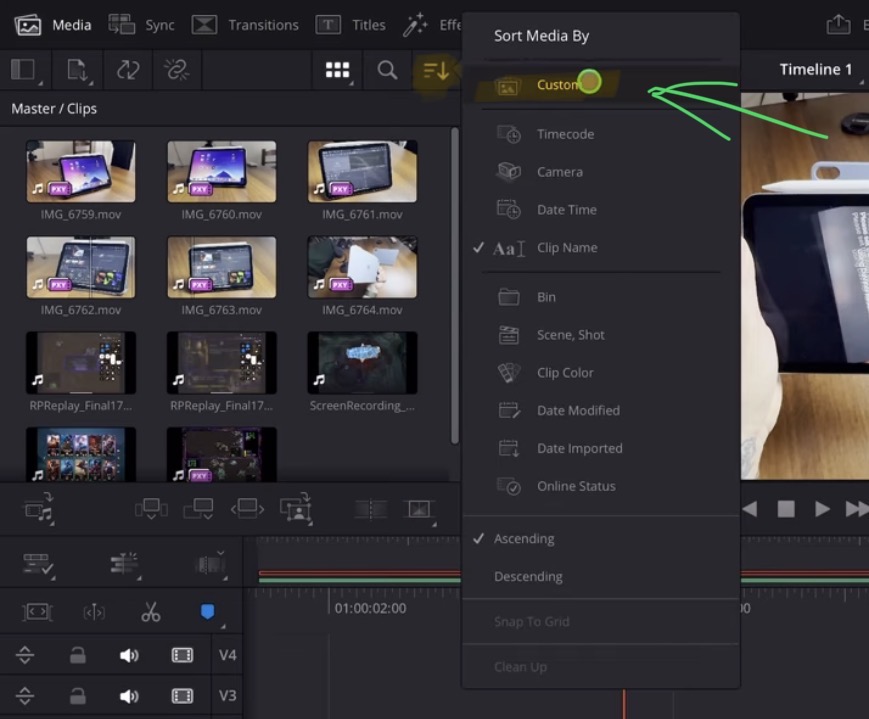The height and width of the screenshot is (719, 869).
Task: Click the import media icon
Action: pos(78,70)
